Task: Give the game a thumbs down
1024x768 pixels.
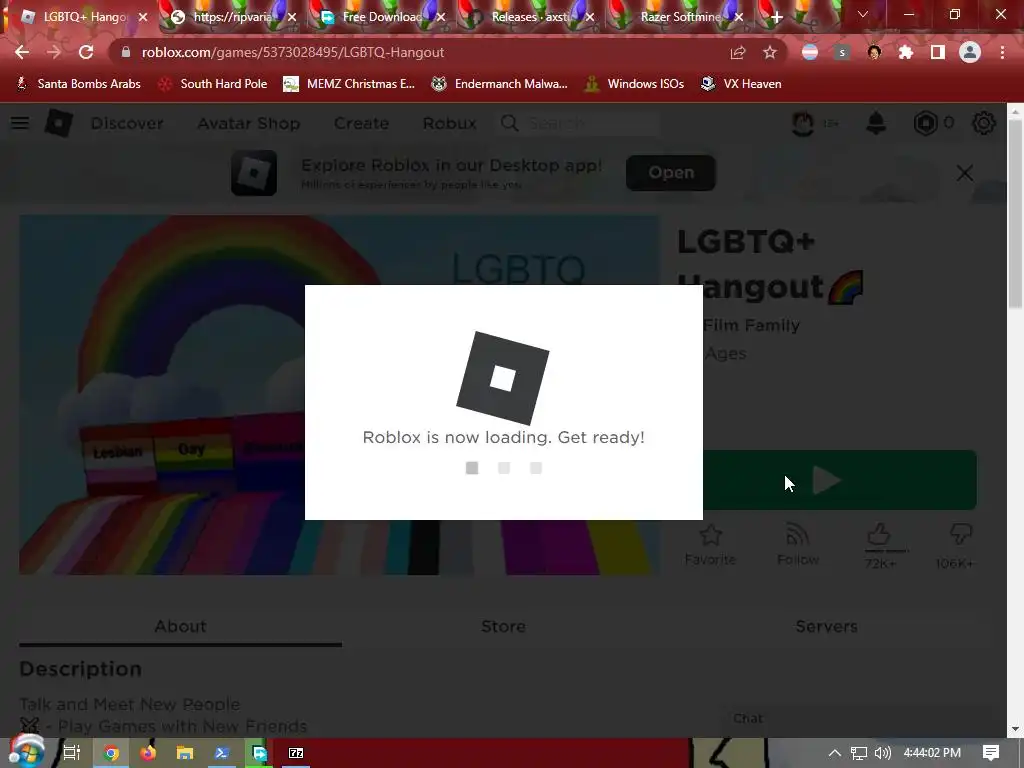Action: tap(960, 535)
